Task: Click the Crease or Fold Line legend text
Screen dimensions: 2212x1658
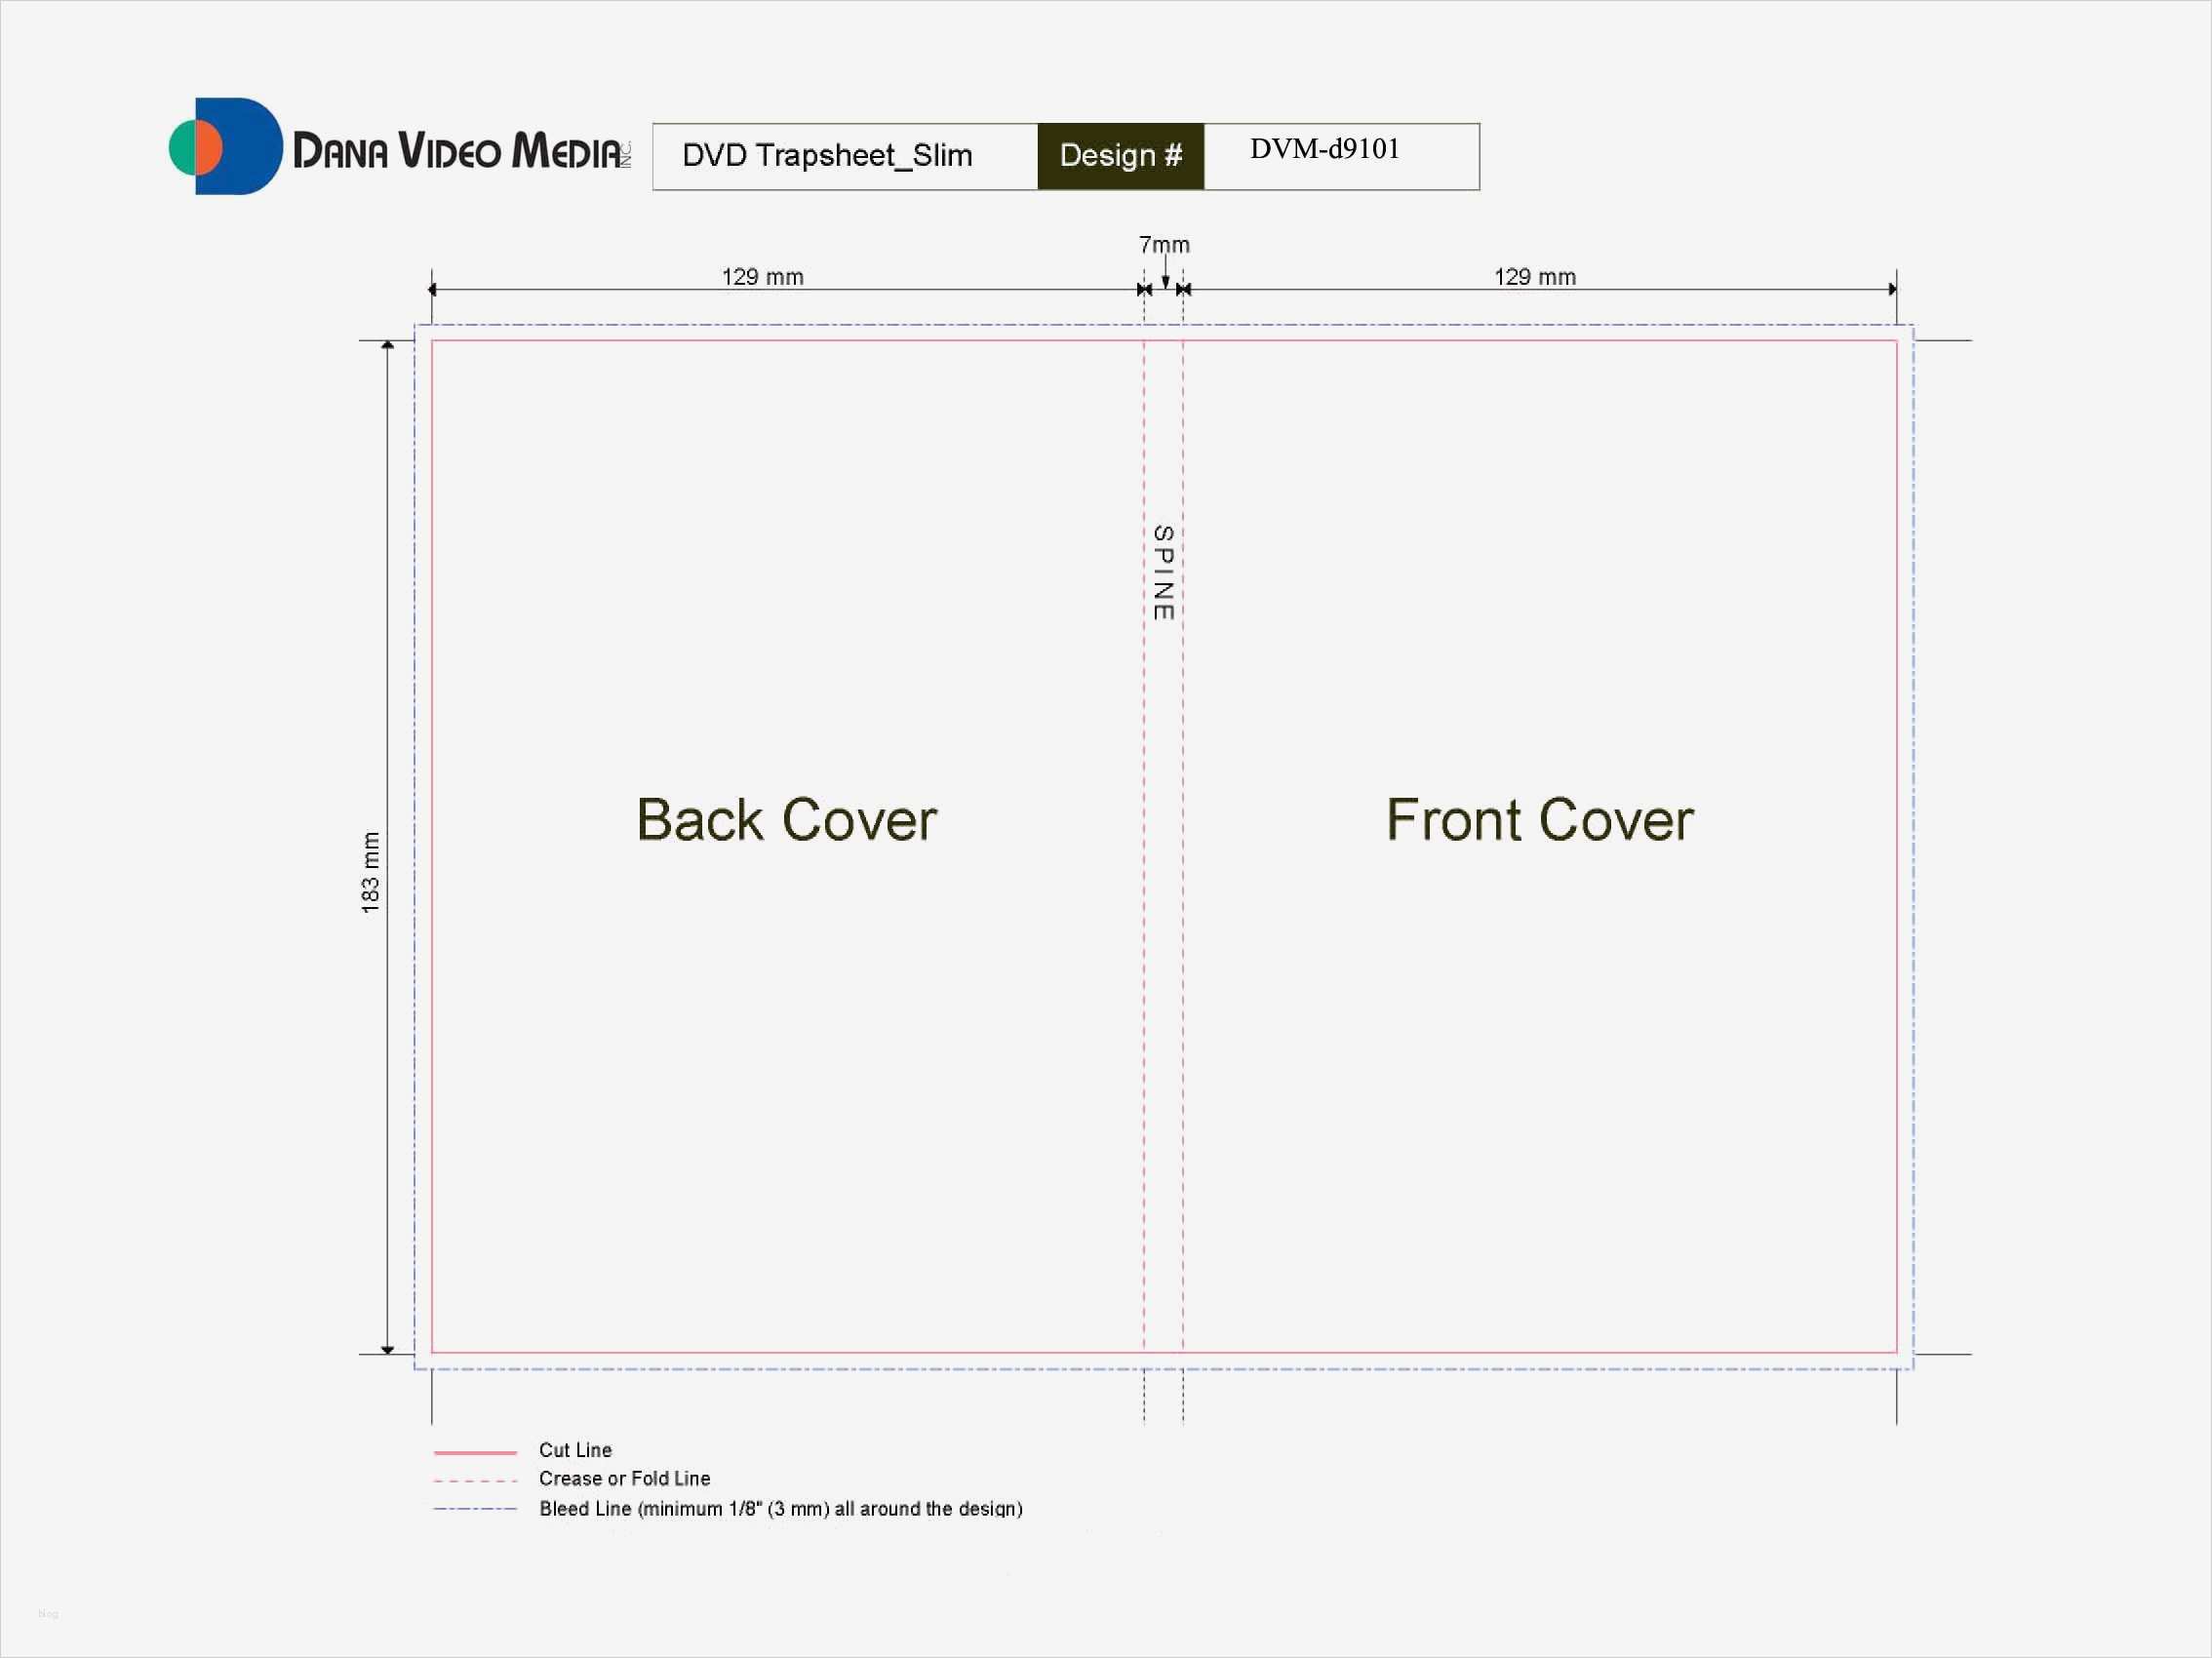Action: pos(624,1478)
